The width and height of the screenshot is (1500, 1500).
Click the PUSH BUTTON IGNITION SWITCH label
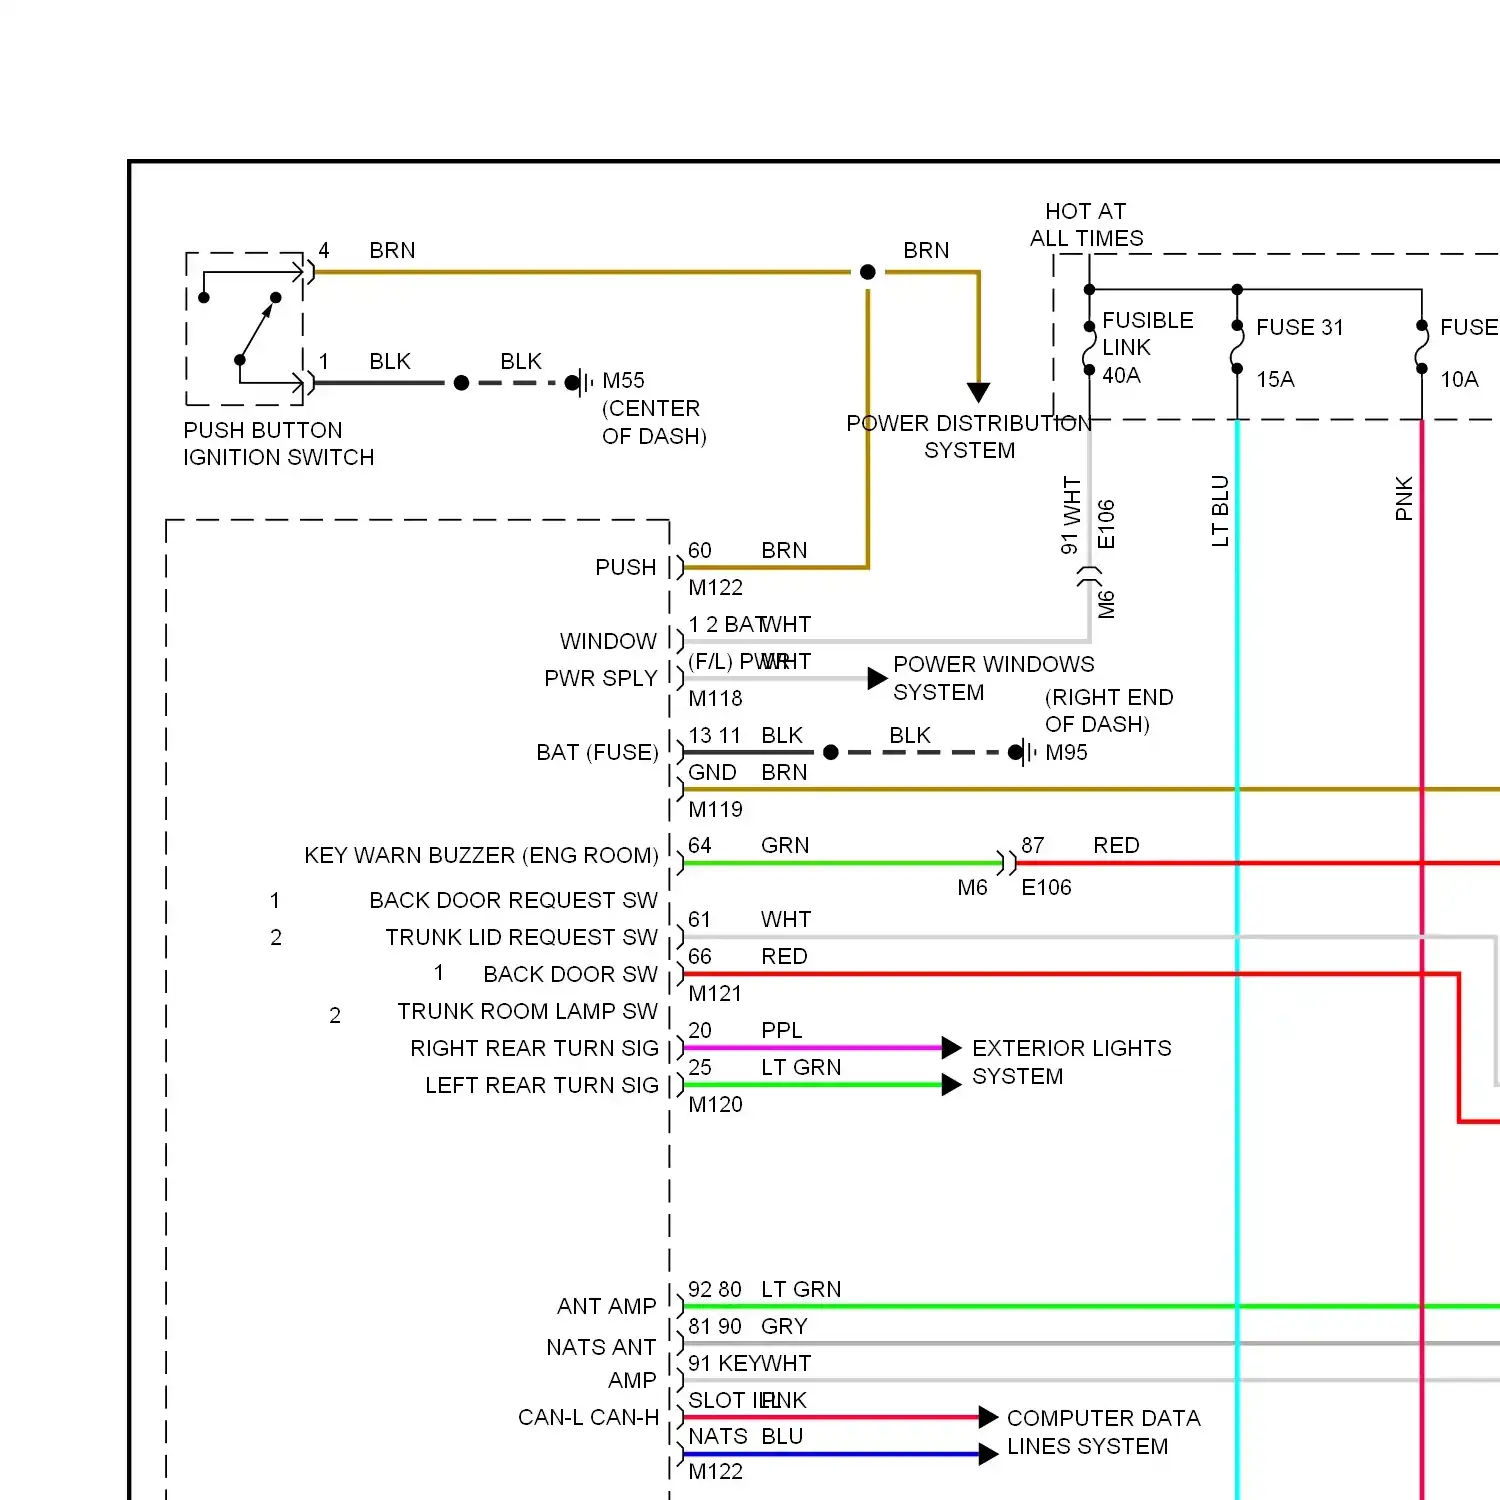[x=278, y=444]
